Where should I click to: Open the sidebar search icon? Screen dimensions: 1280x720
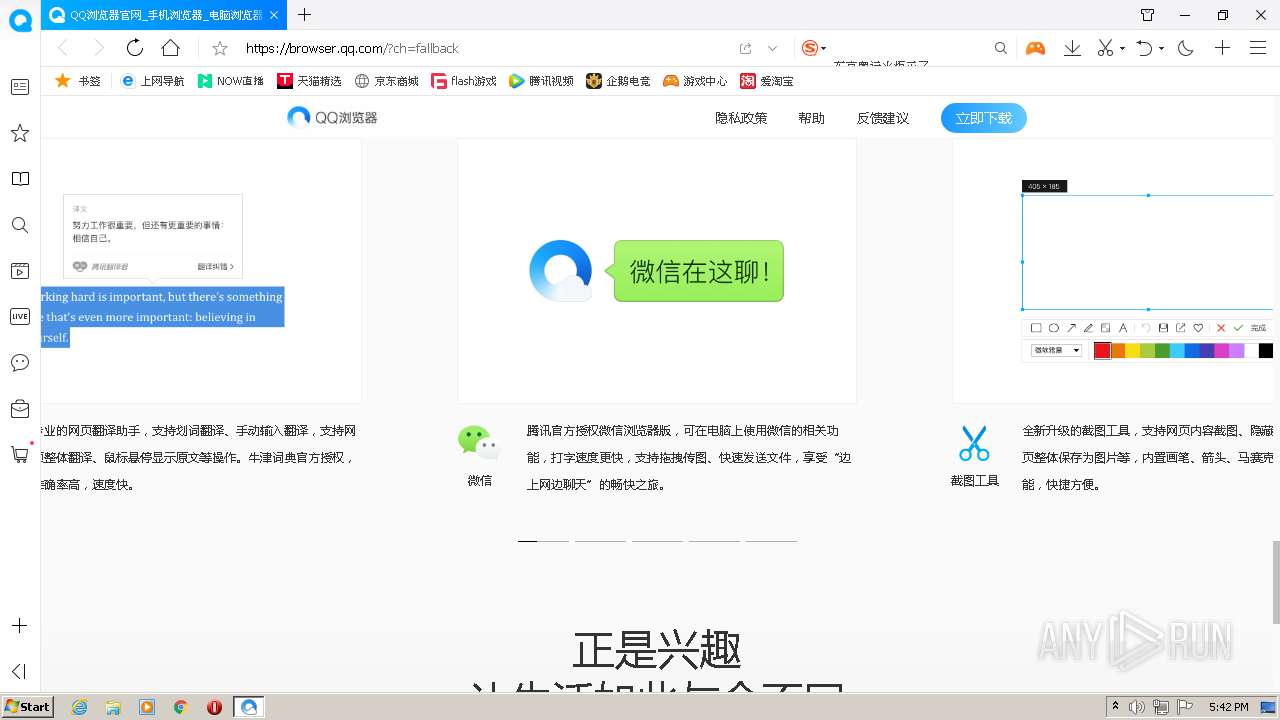[19, 225]
